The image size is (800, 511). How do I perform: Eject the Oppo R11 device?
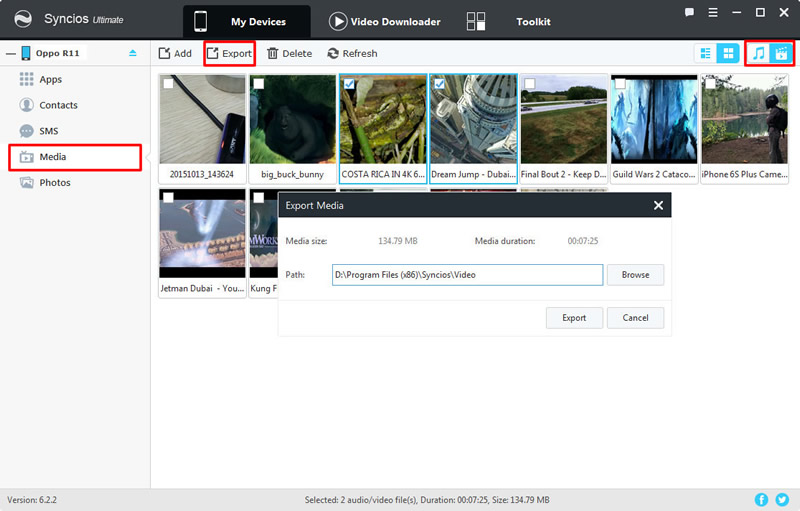133,53
